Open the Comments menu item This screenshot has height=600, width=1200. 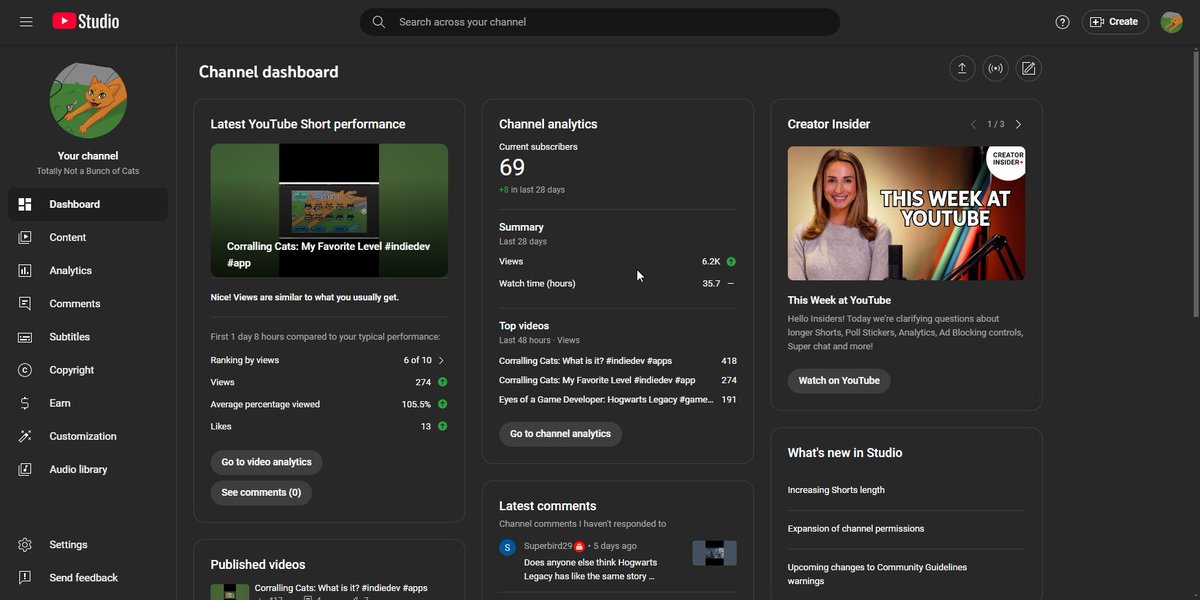[x=88, y=303]
